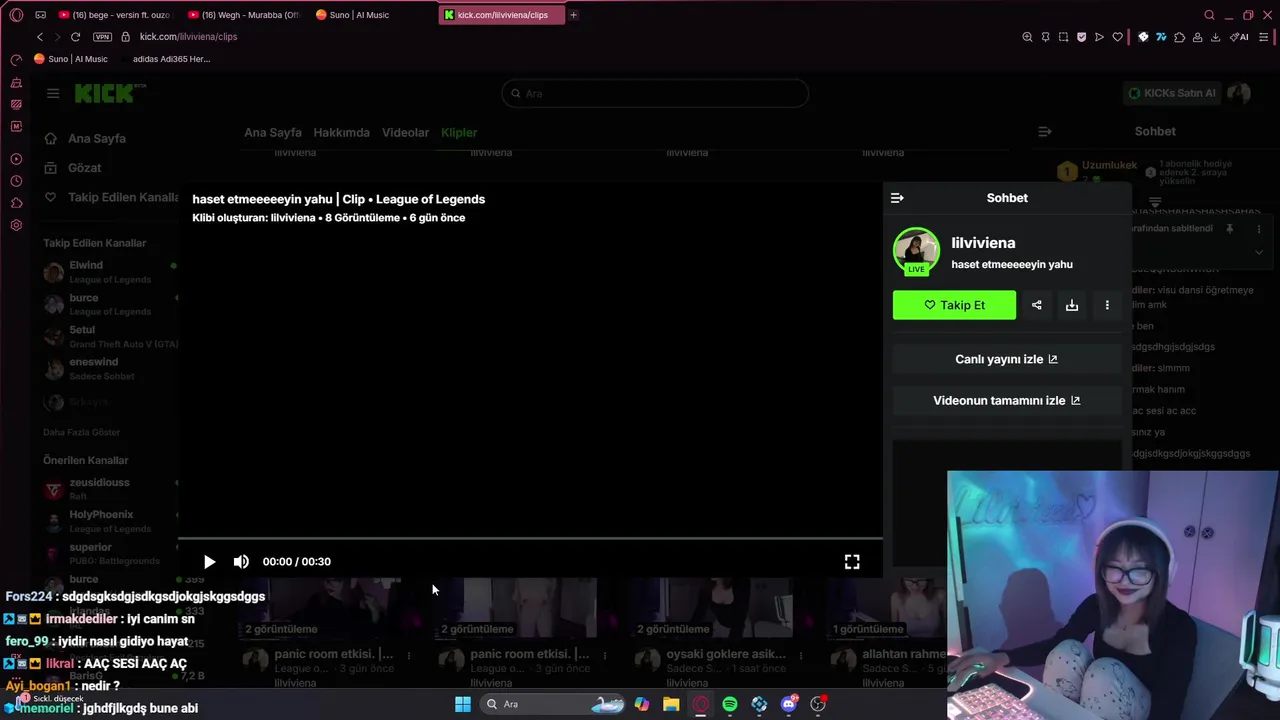Mute the clip volume speaker icon
The width and height of the screenshot is (1280, 720).
(241, 562)
